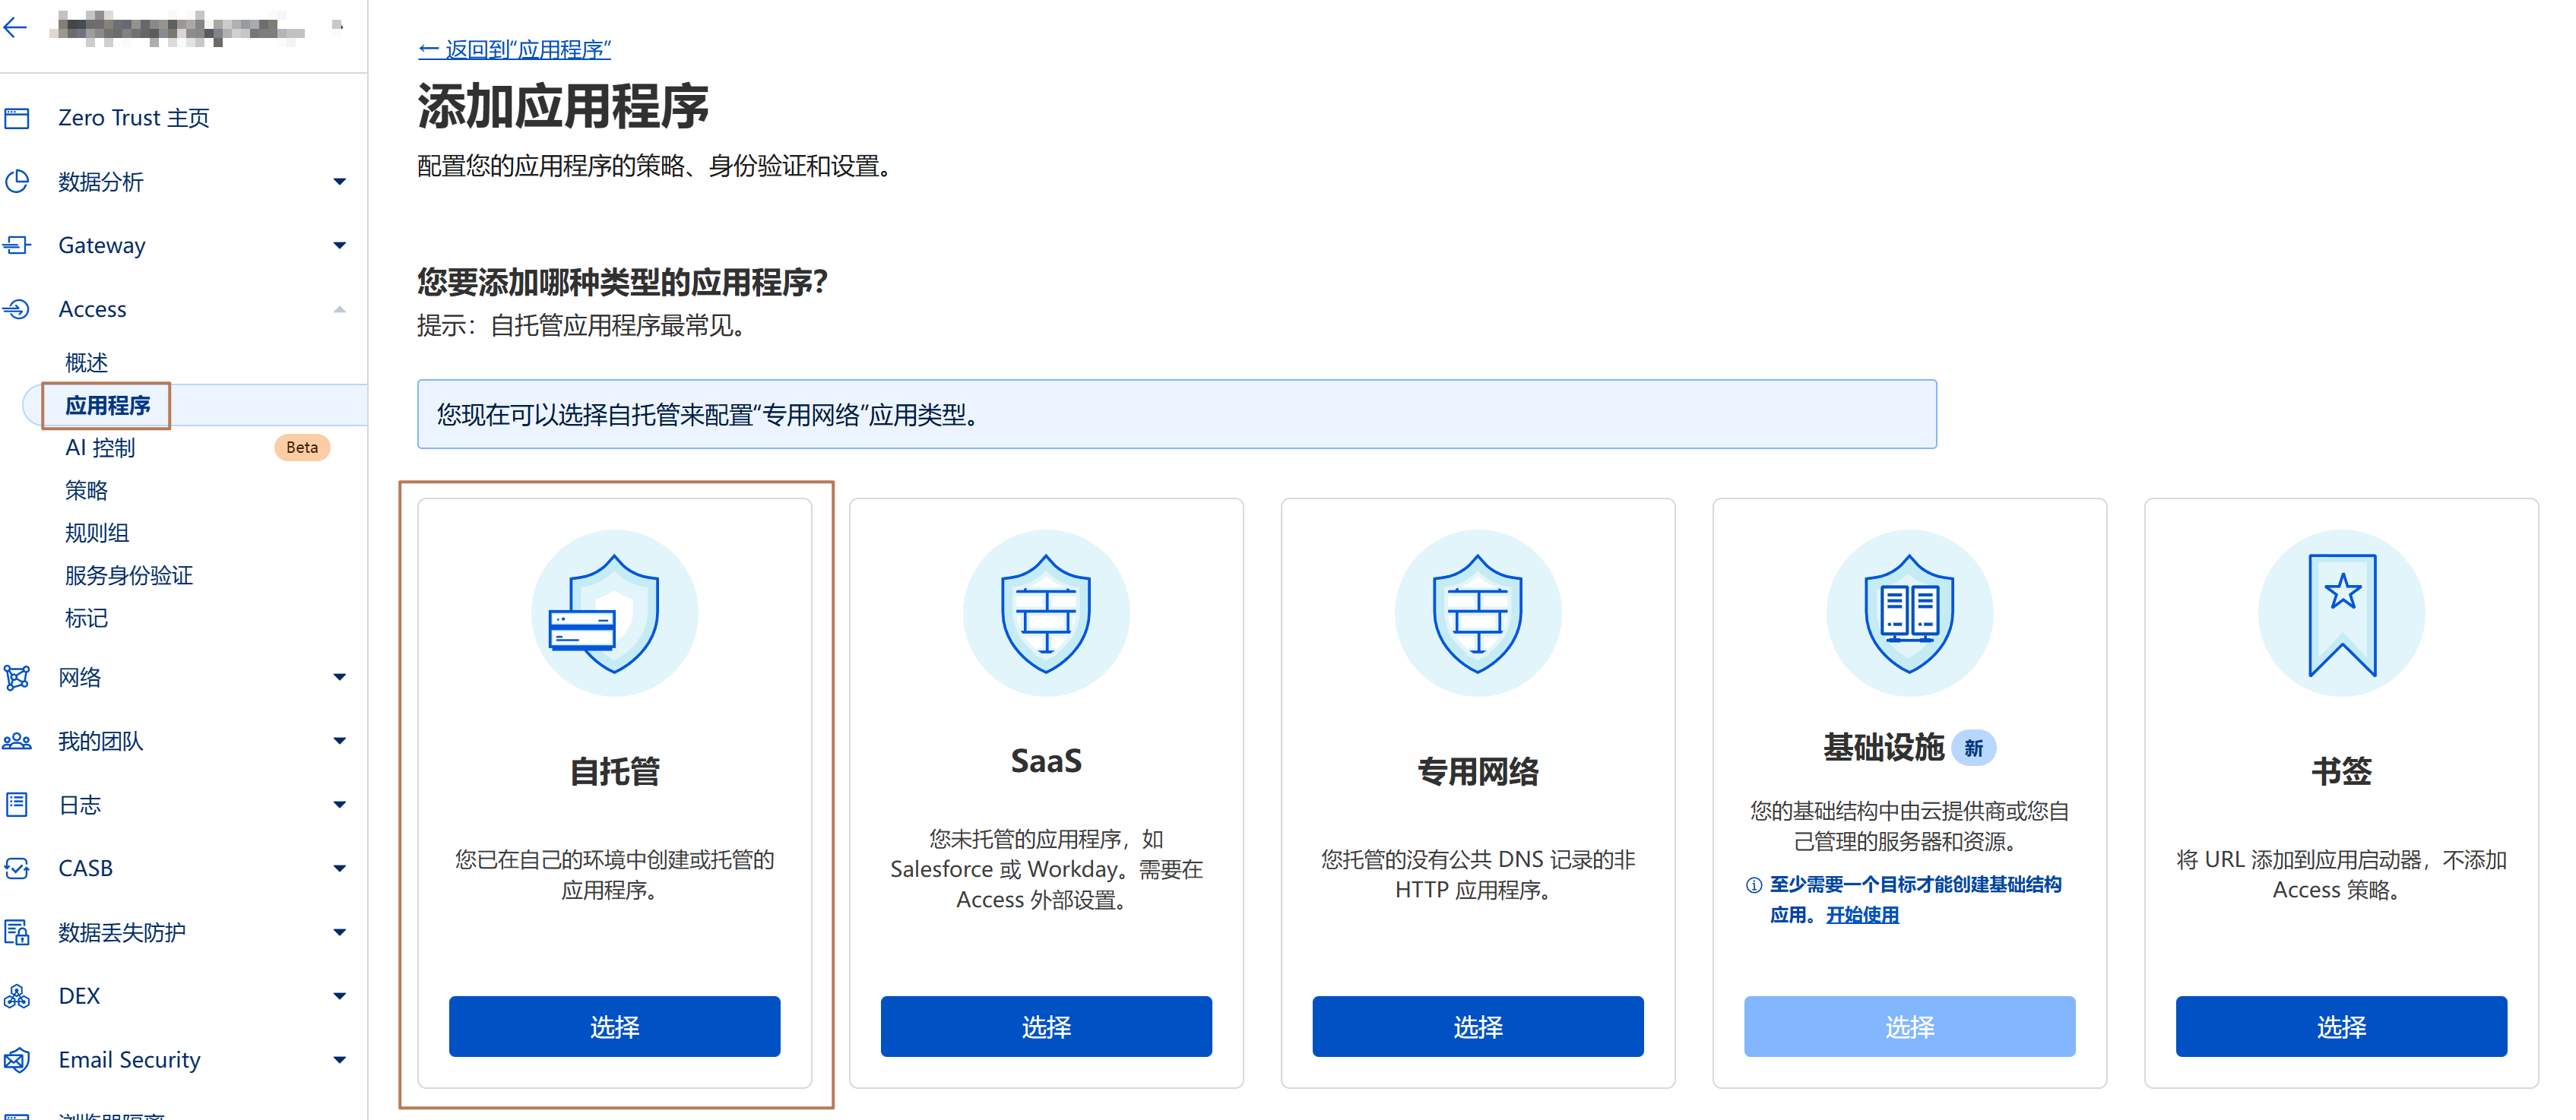Viewport: 2576px width, 1120px height.
Task: Open the 策略 submenu item
Action: click(86, 490)
